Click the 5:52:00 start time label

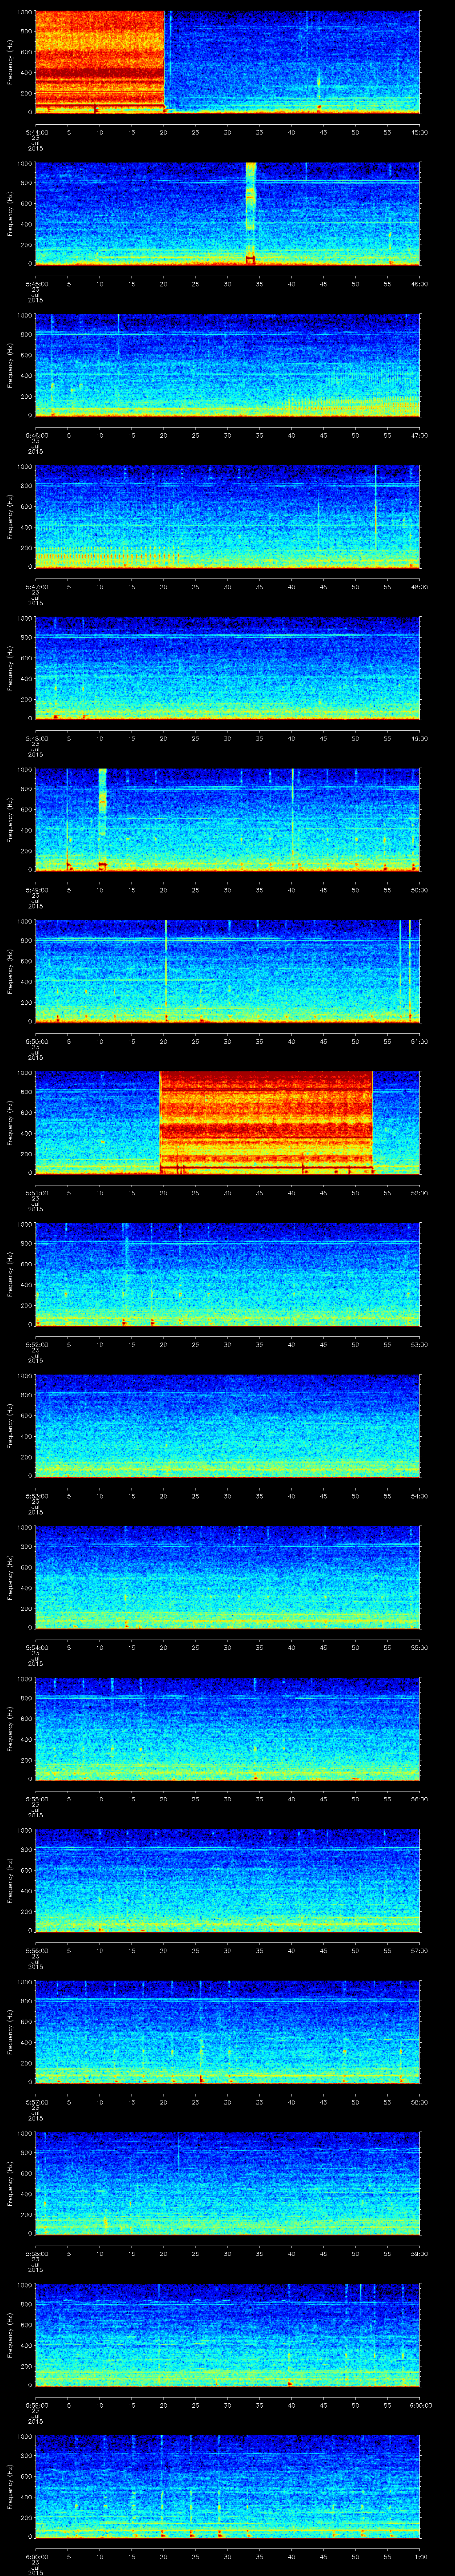click(x=37, y=1345)
